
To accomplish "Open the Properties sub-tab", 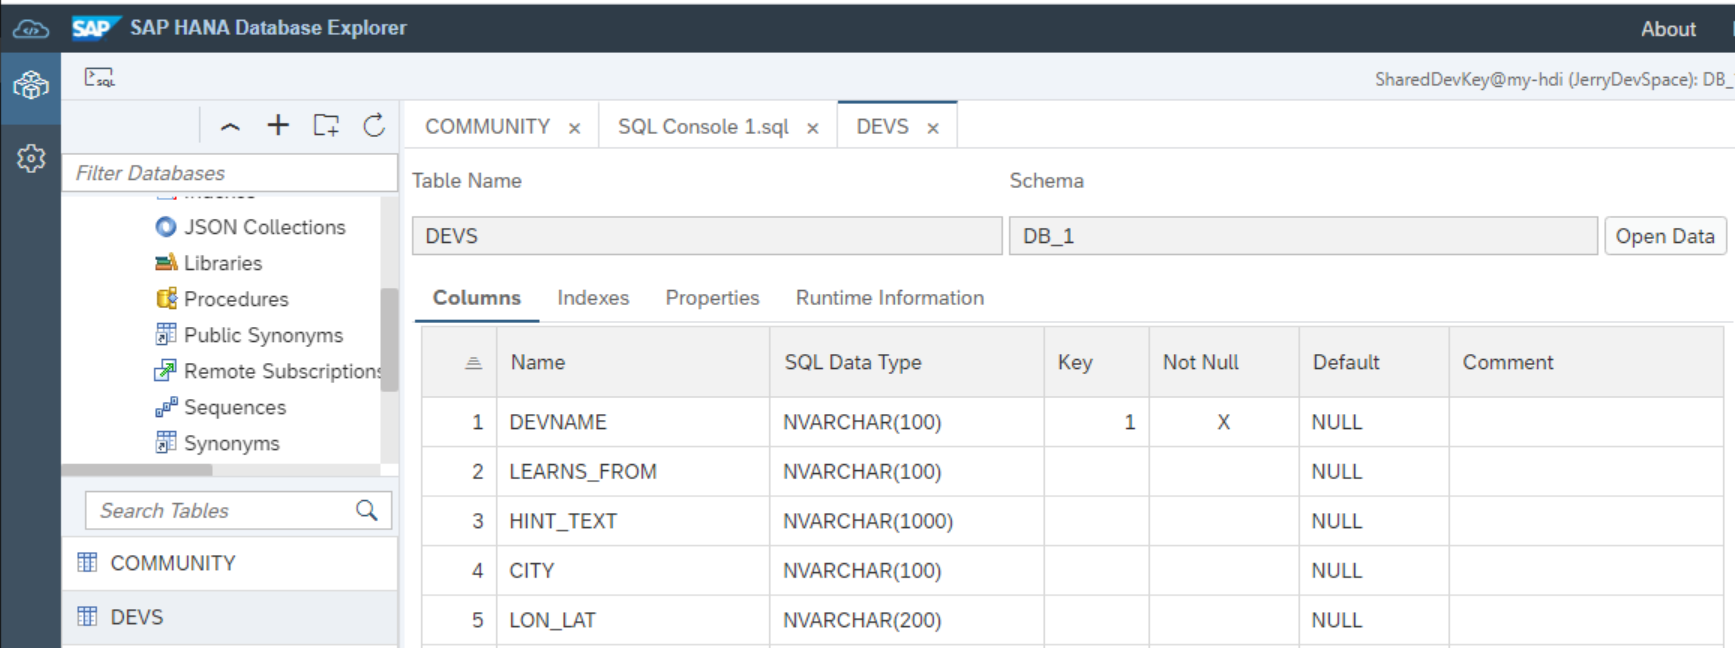I will 712,298.
